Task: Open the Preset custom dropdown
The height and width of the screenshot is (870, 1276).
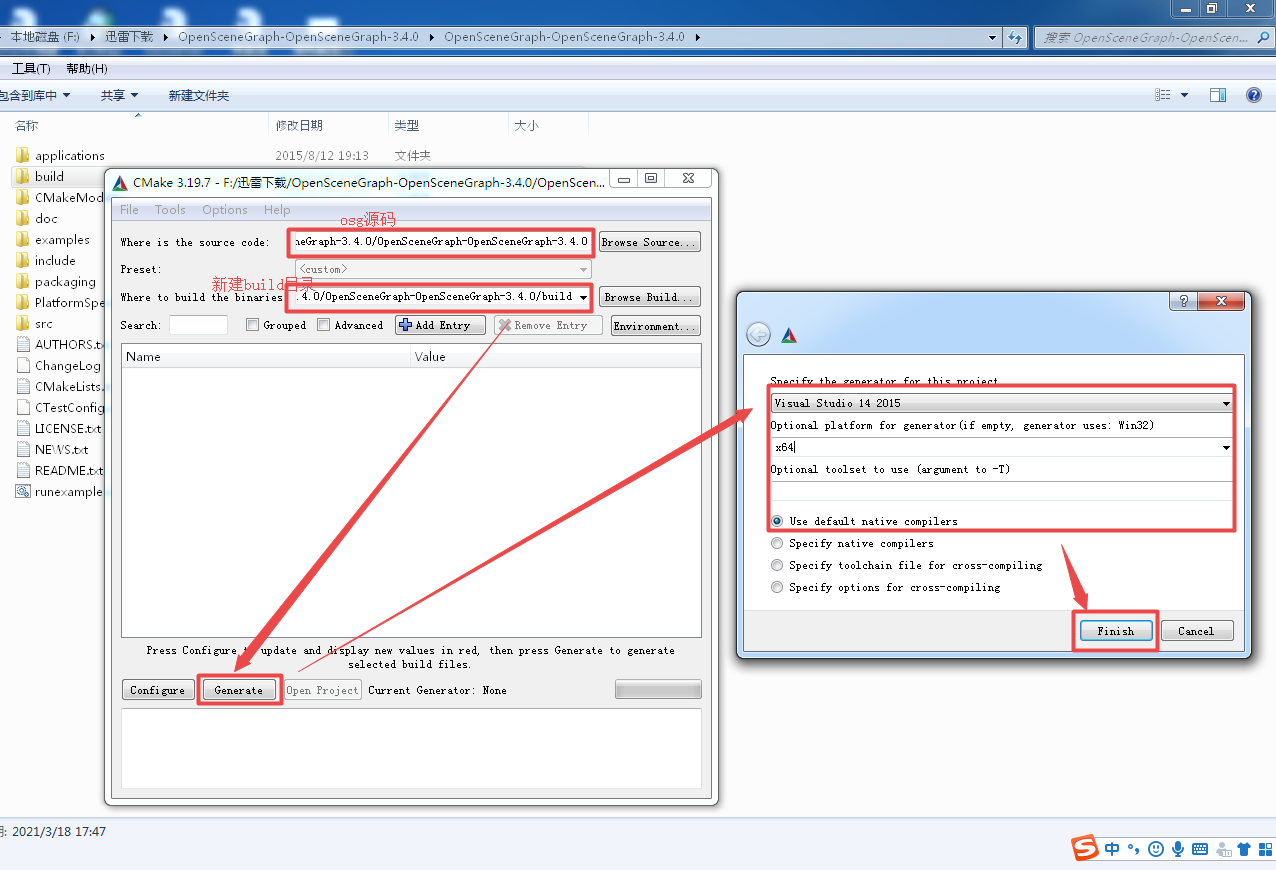Action: point(443,269)
